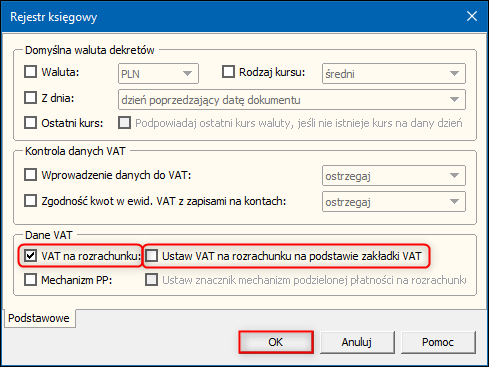Enable Wprowadzenie danych do VAT checkbox
The image size is (489, 367).
click(x=30, y=175)
